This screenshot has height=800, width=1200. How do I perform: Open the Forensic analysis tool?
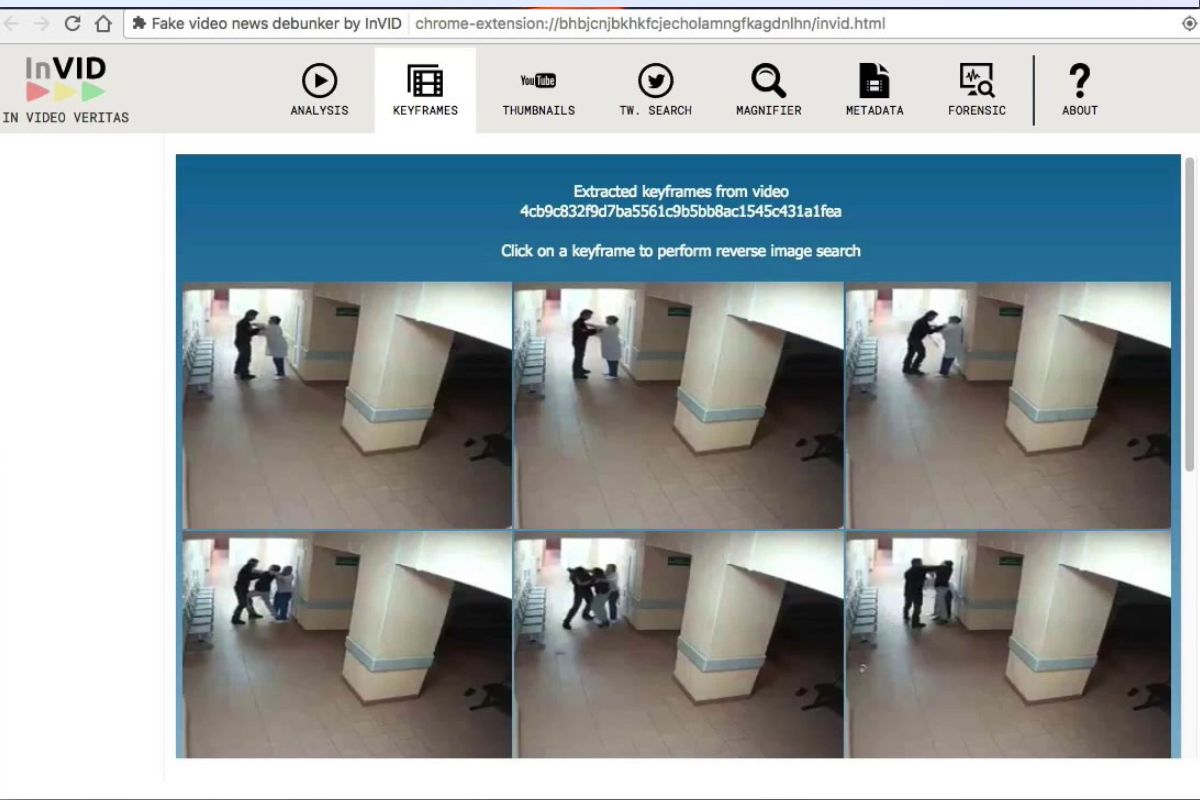(976, 90)
